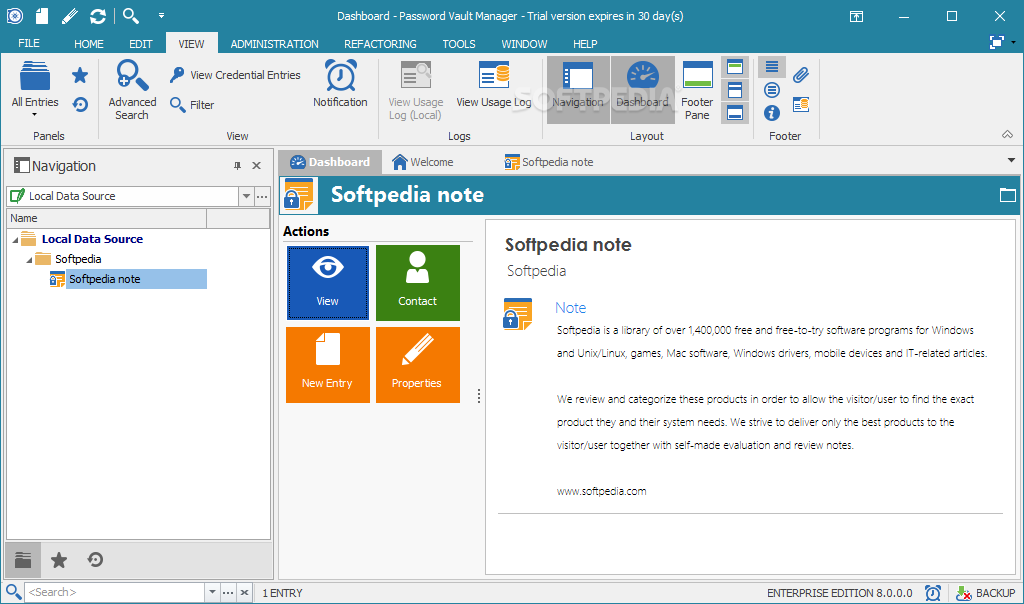Click the Name column header
This screenshot has width=1024, height=604.
click(107, 218)
